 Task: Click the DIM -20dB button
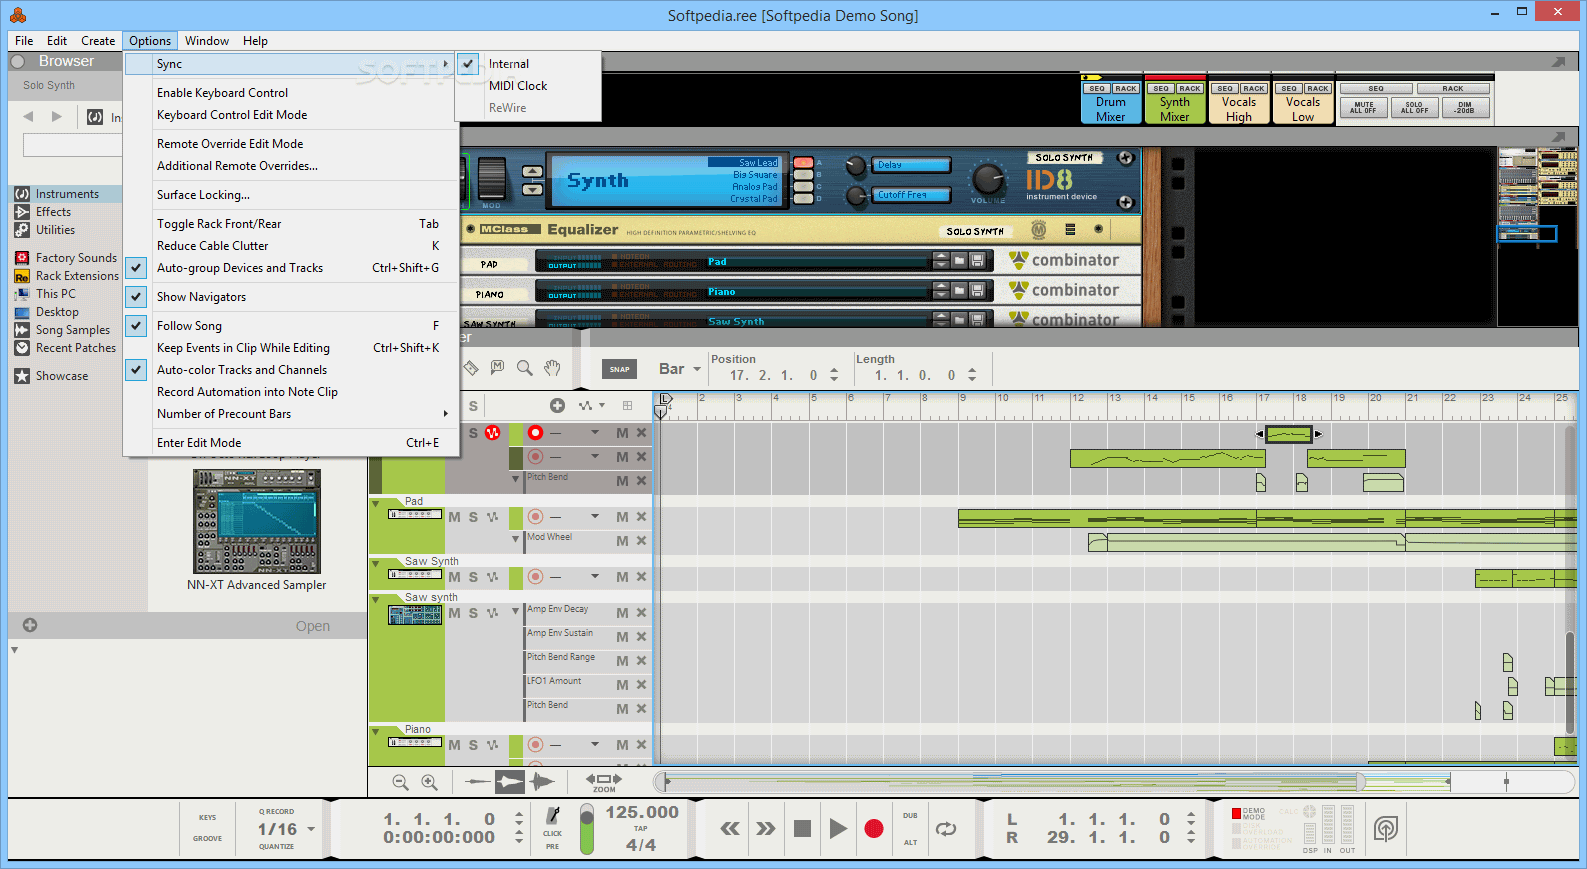pos(1465,108)
